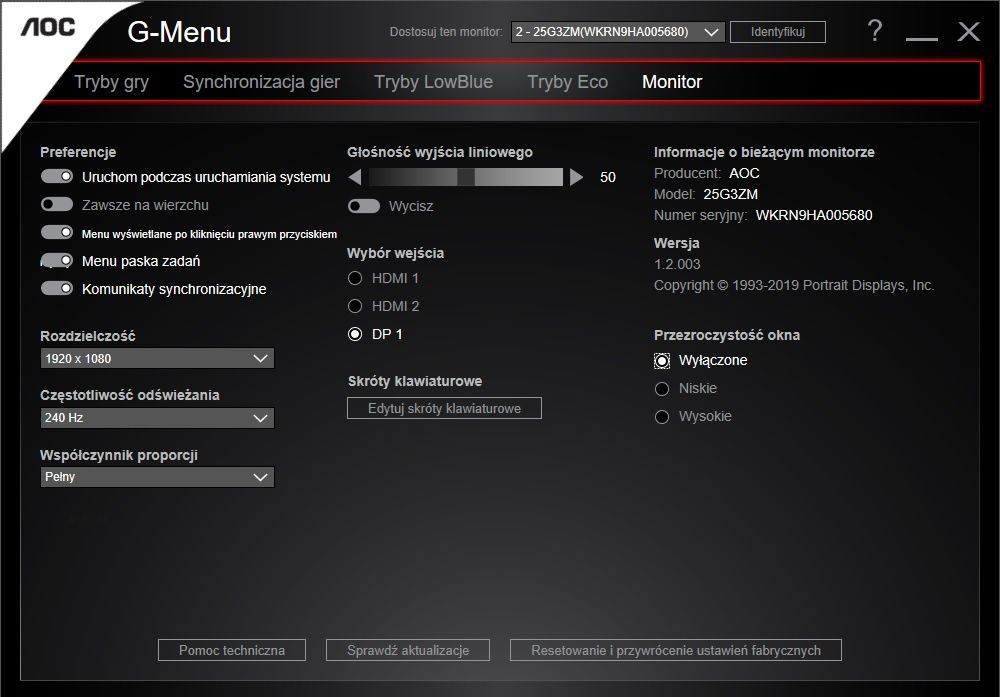Image resolution: width=1000 pixels, height=697 pixels.
Task: Select the Monitor tab
Action: (672, 82)
